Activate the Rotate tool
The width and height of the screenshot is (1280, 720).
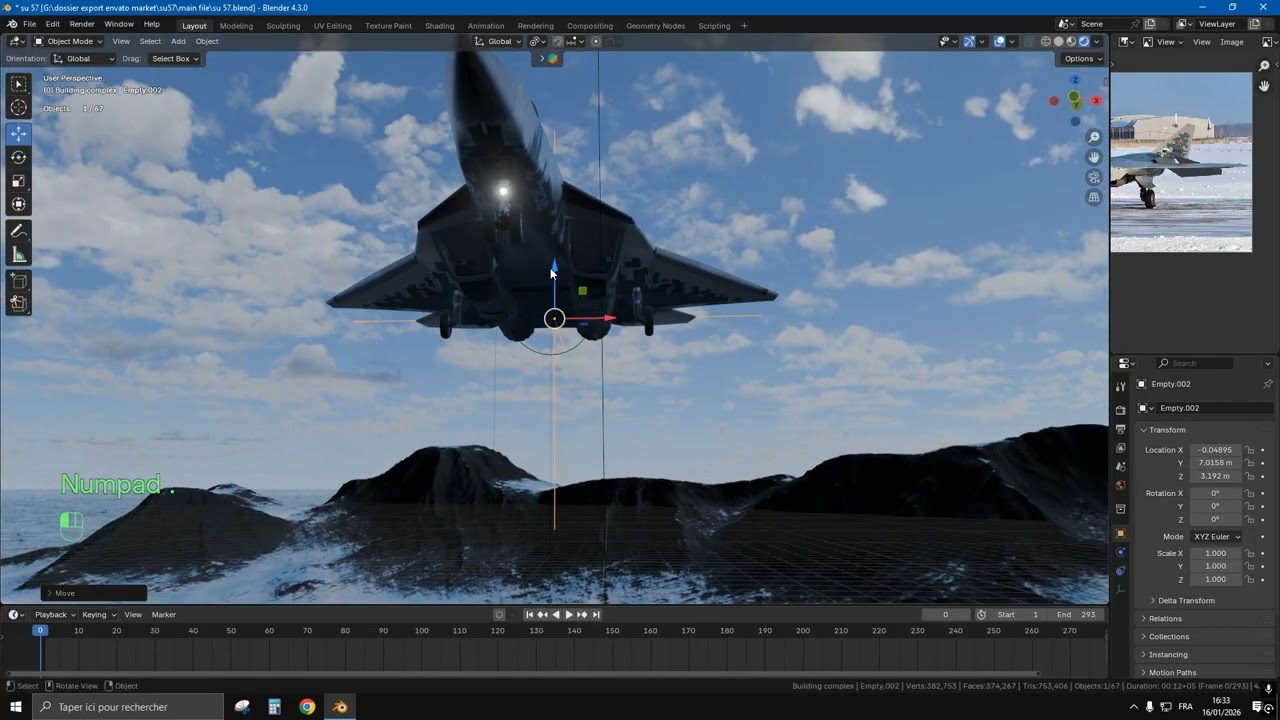pyautogui.click(x=19, y=157)
